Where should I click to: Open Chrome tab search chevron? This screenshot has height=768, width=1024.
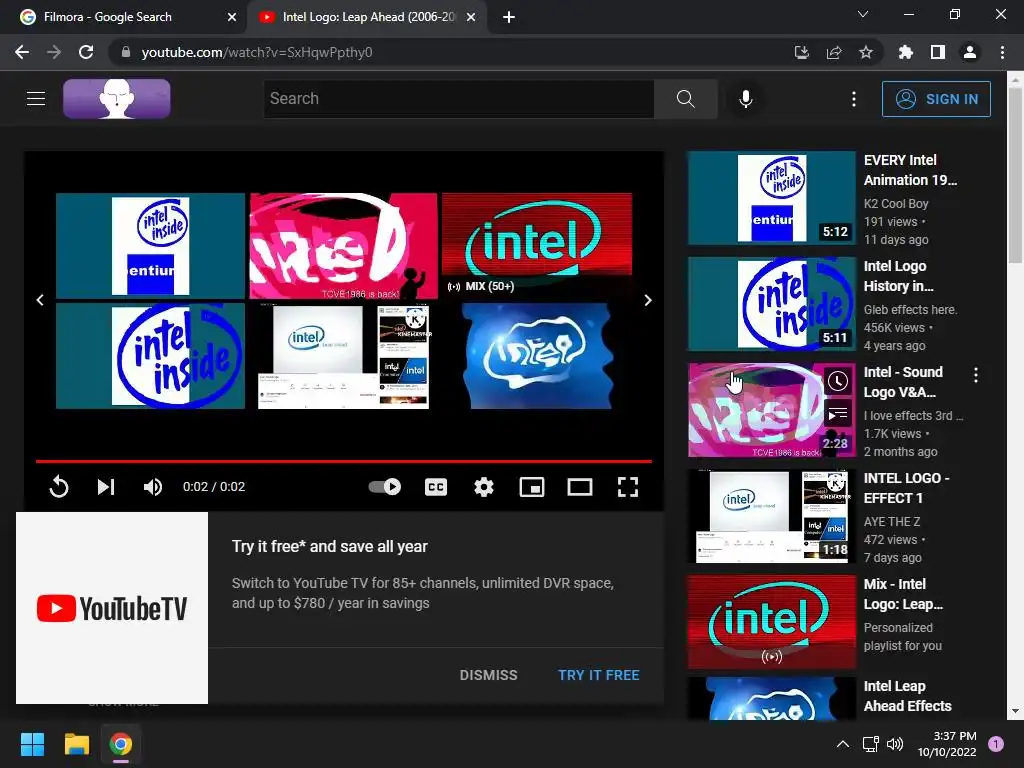pyautogui.click(x=863, y=14)
